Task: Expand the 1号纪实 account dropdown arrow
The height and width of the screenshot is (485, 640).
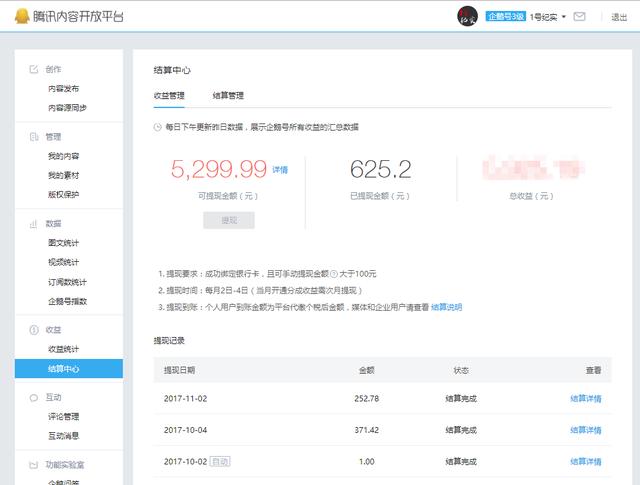Action: pyautogui.click(x=564, y=17)
